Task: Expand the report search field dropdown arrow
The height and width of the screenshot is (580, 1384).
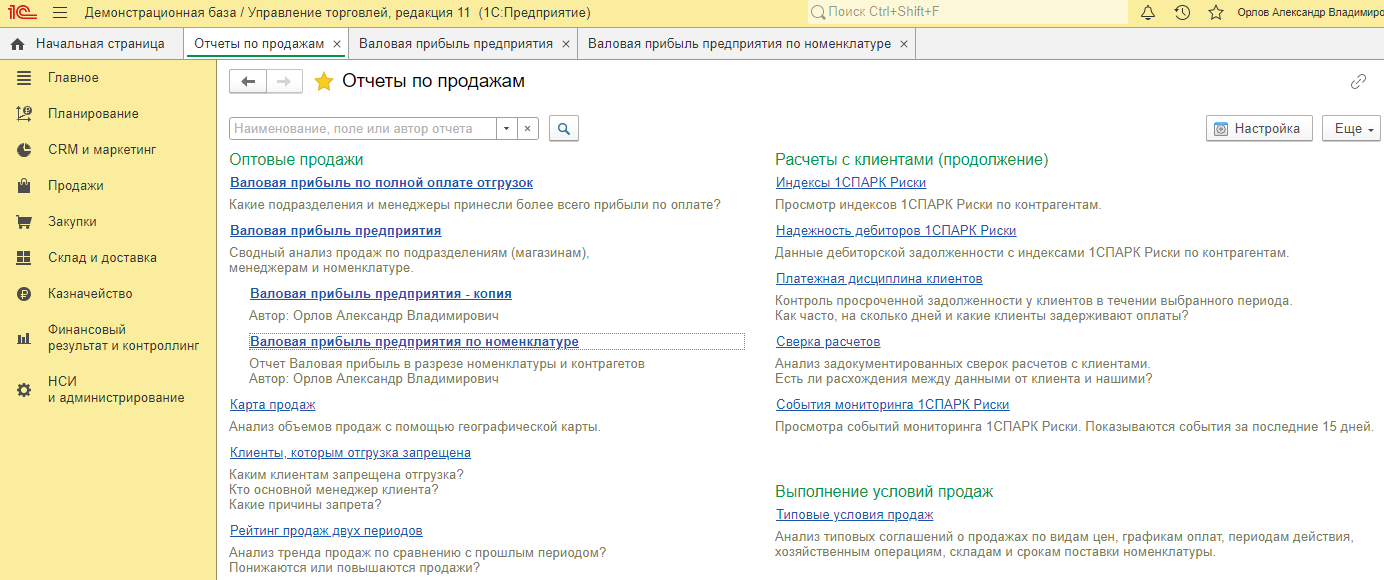Action: point(506,129)
